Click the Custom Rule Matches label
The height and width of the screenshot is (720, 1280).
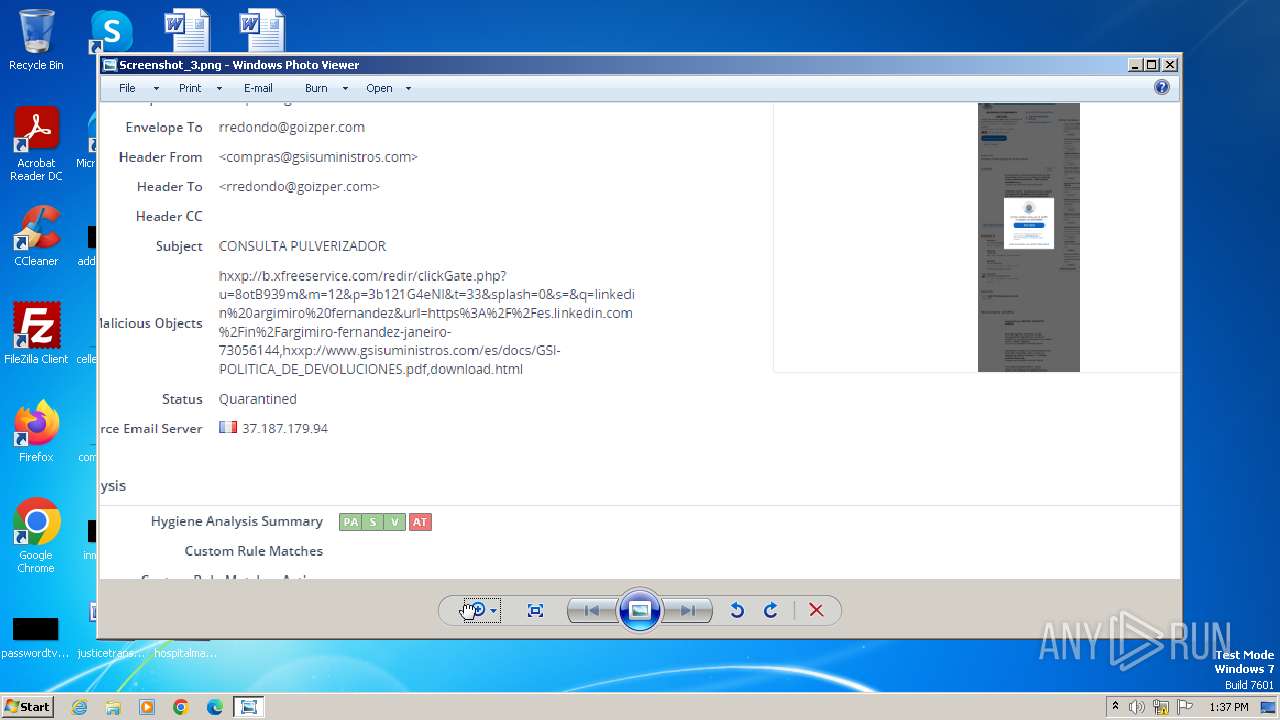pyautogui.click(x=254, y=551)
